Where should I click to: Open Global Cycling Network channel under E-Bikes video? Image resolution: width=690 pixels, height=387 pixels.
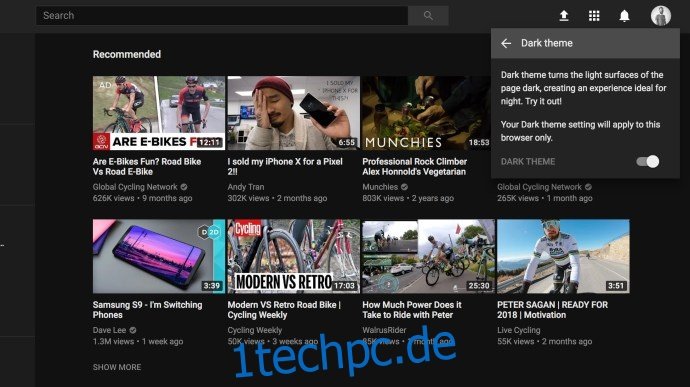(135, 187)
